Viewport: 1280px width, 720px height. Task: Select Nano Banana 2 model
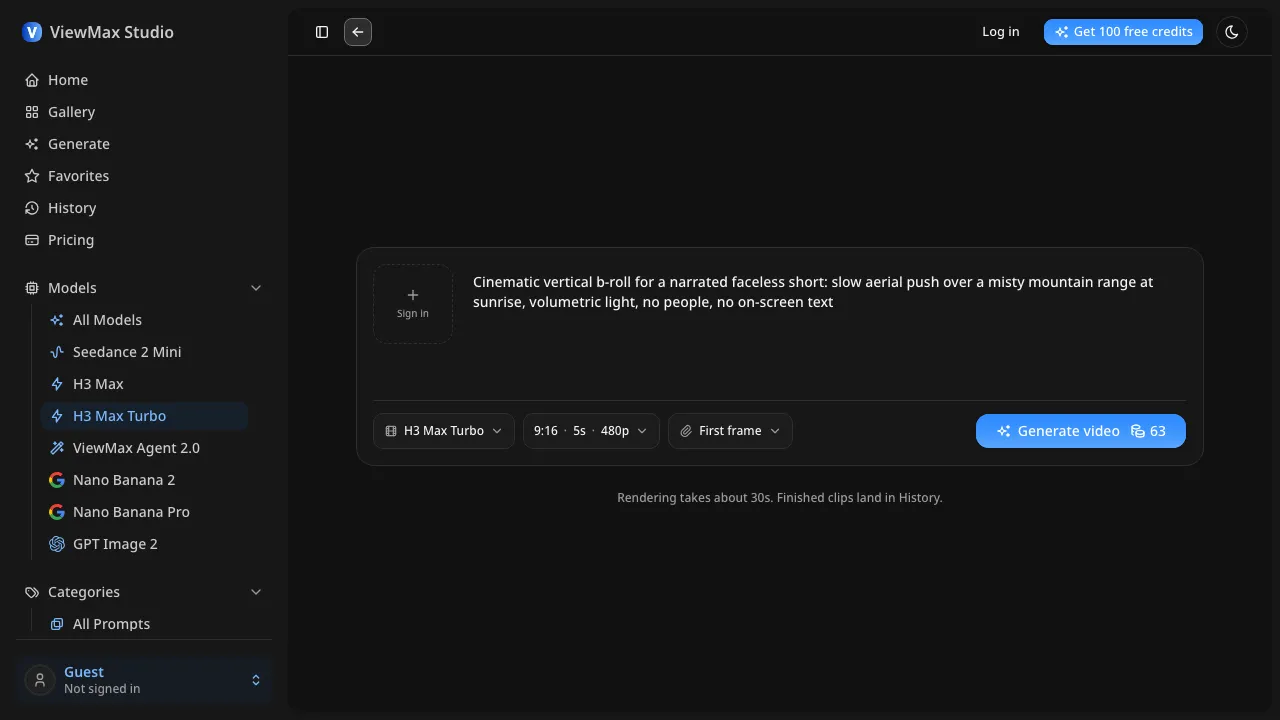(x=144, y=480)
